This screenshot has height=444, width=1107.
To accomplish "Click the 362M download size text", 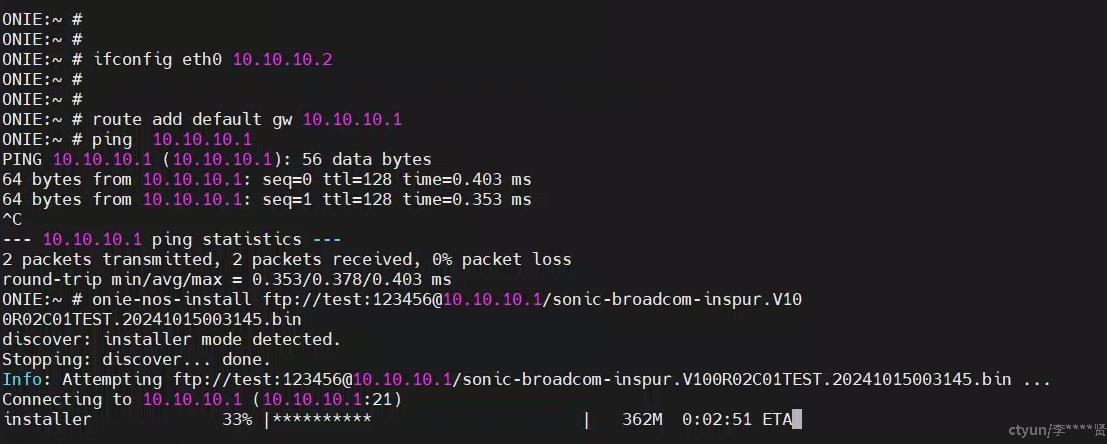I will pyautogui.click(x=642, y=420).
